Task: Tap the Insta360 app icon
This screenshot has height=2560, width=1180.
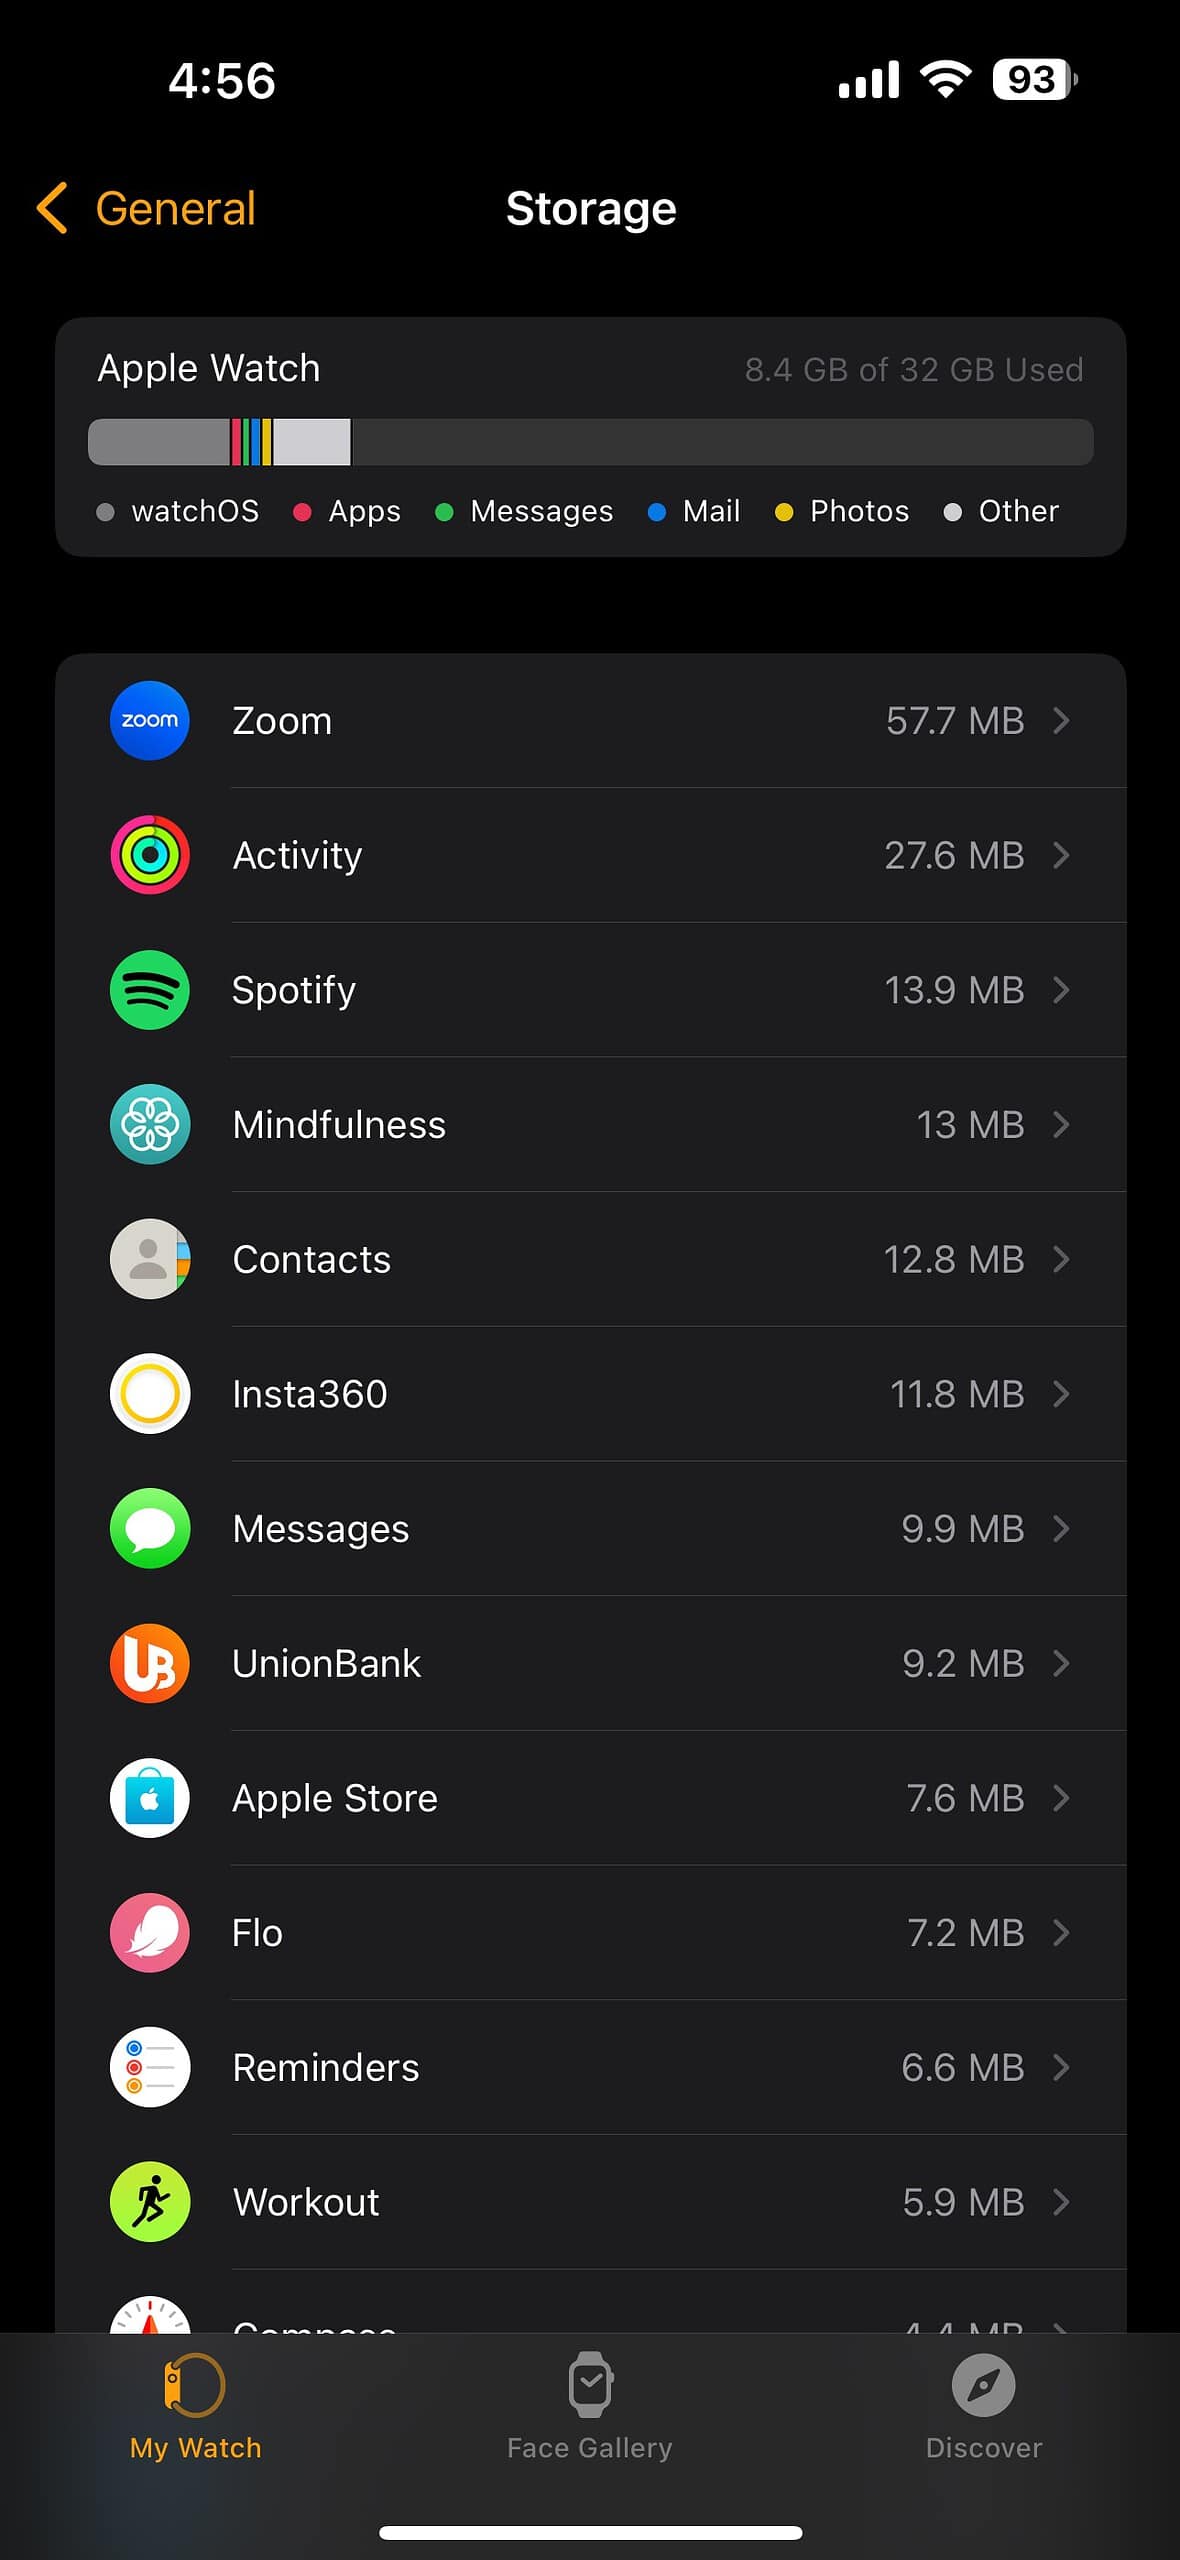Action: (x=150, y=1394)
